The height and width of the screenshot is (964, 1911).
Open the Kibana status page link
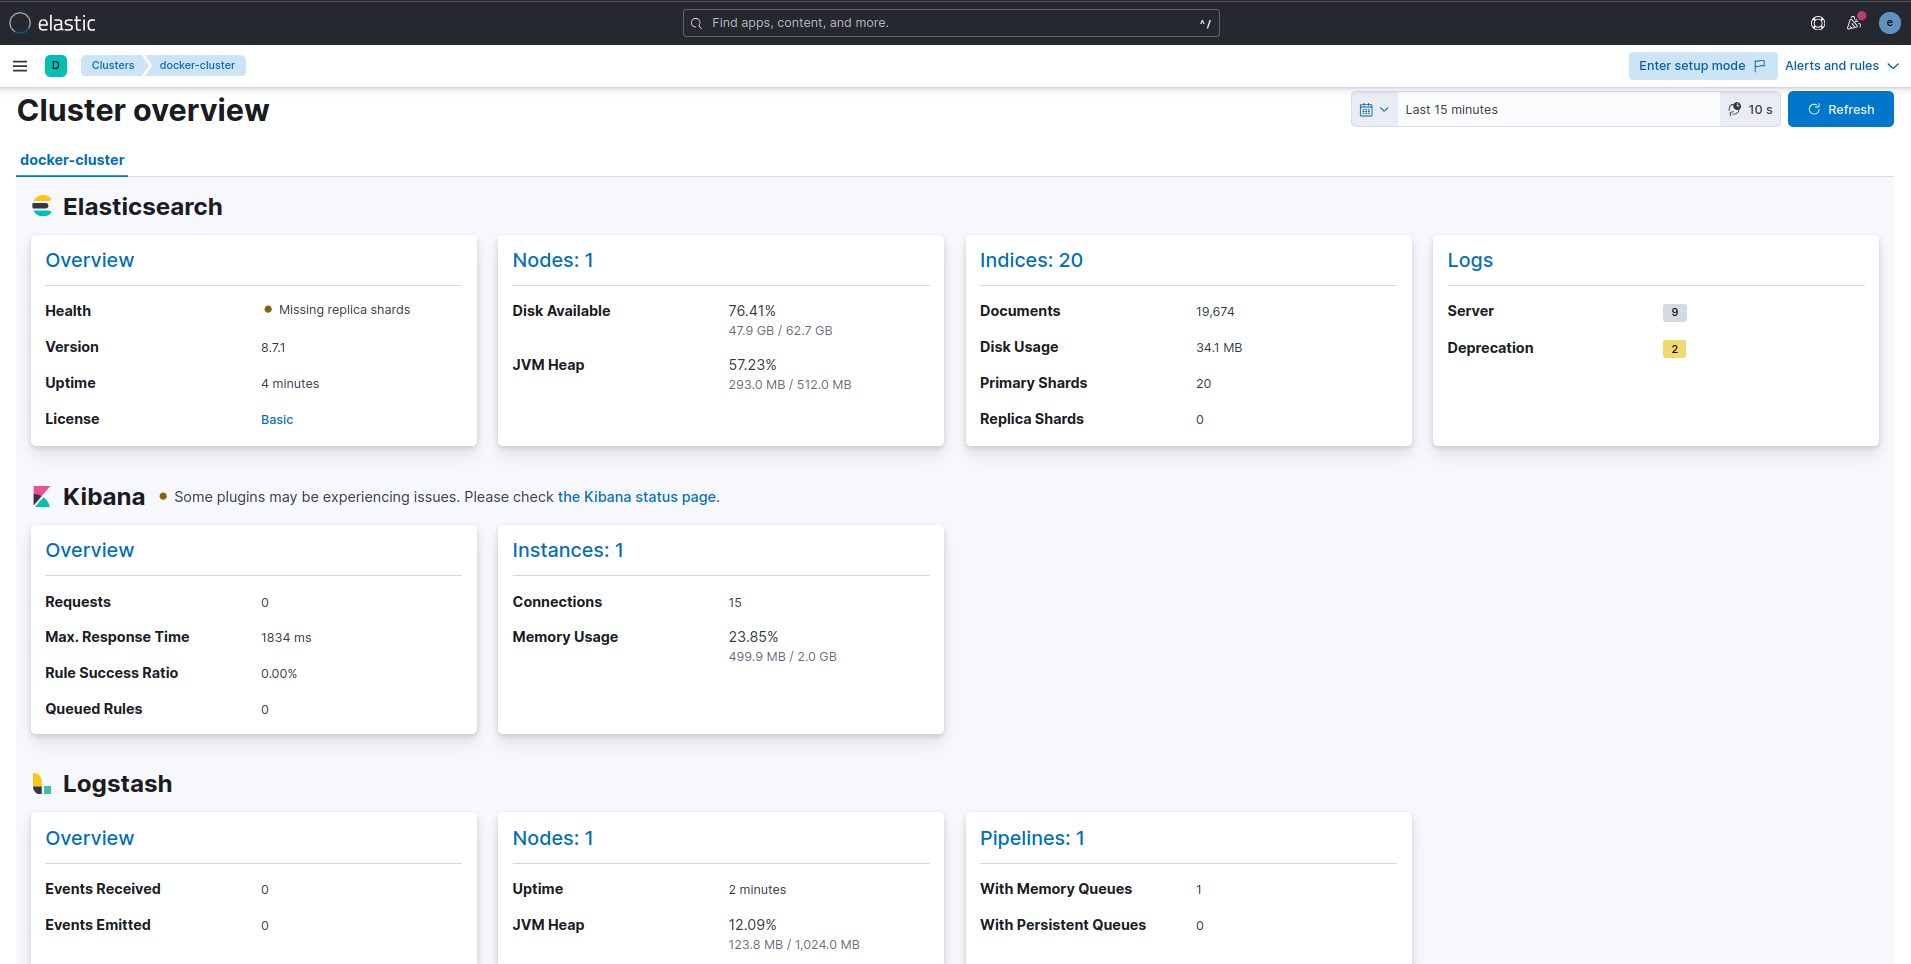(x=637, y=497)
